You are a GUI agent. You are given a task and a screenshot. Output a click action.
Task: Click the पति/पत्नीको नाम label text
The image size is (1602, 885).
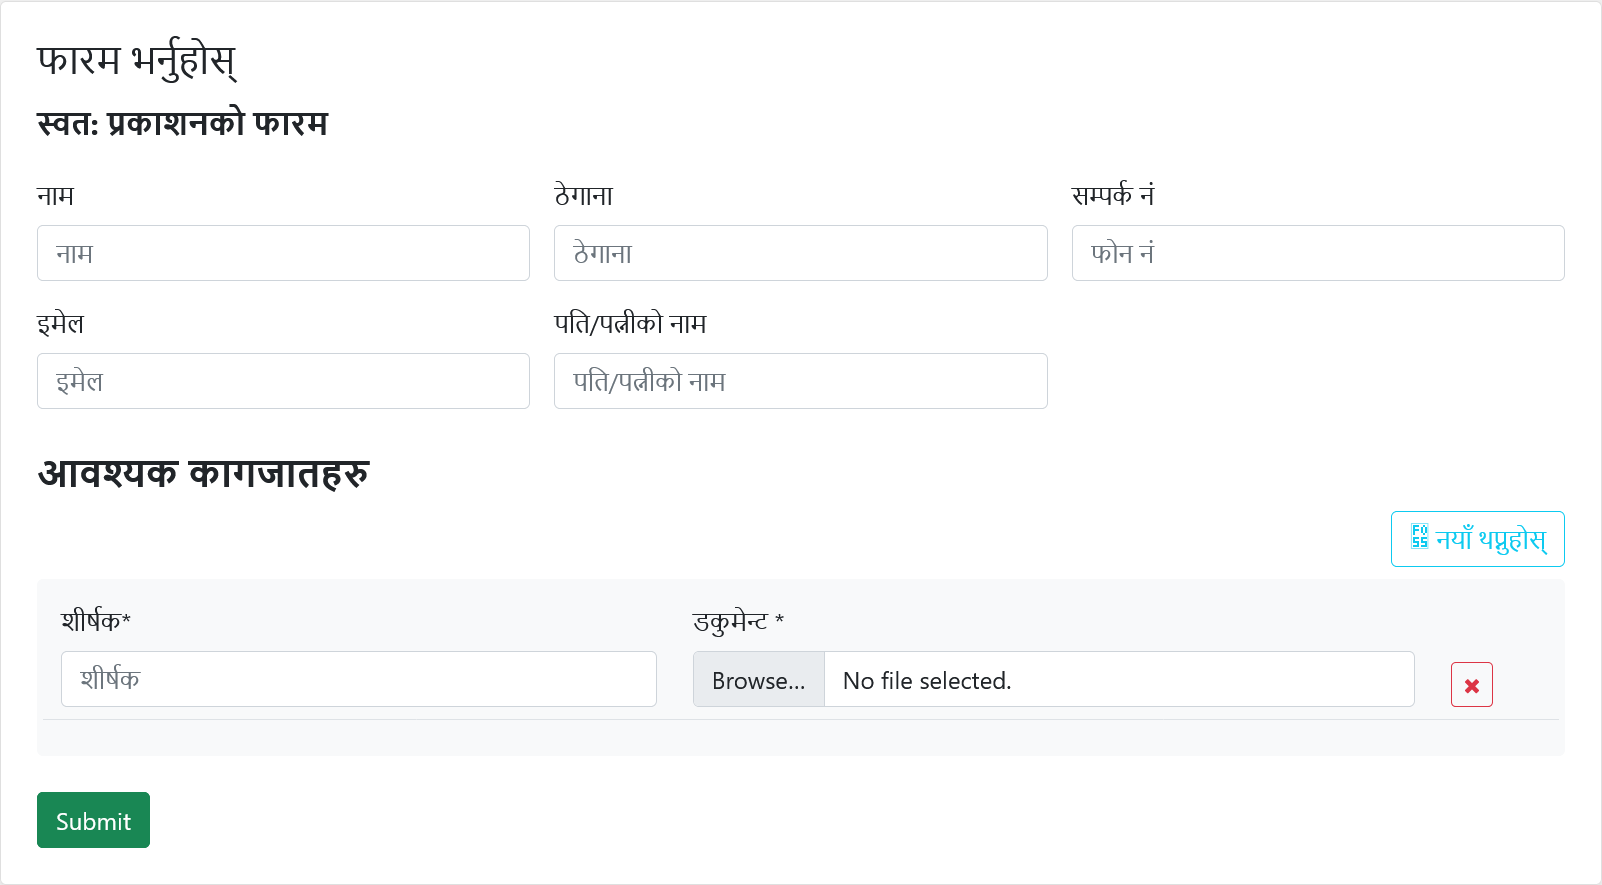coord(630,324)
